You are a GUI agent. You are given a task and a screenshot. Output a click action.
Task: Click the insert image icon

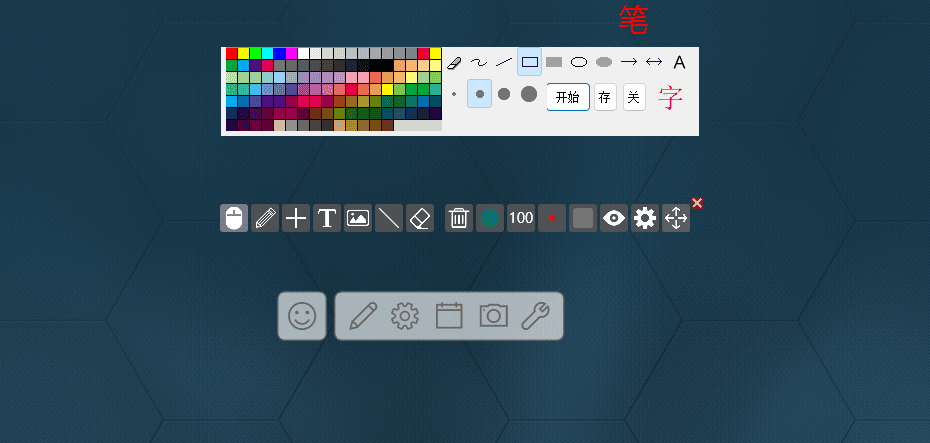(358, 218)
